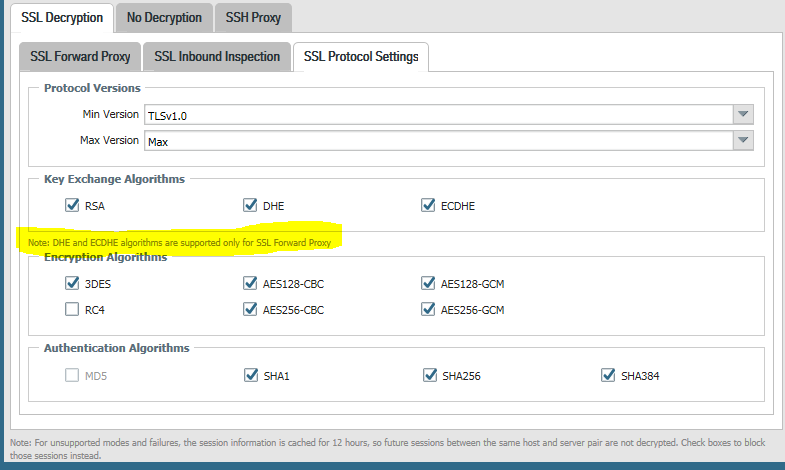Click the DHE and ECDHE support note

pos(179,243)
